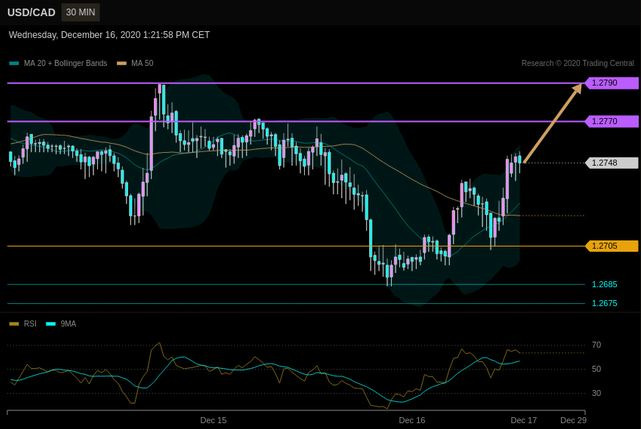Image resolution: width=641 pixels, height=429 pixels.
Task: Click the MA 20 + Bollinger Bands legend label
Action: pyautogui.click(x=65, y=63)
